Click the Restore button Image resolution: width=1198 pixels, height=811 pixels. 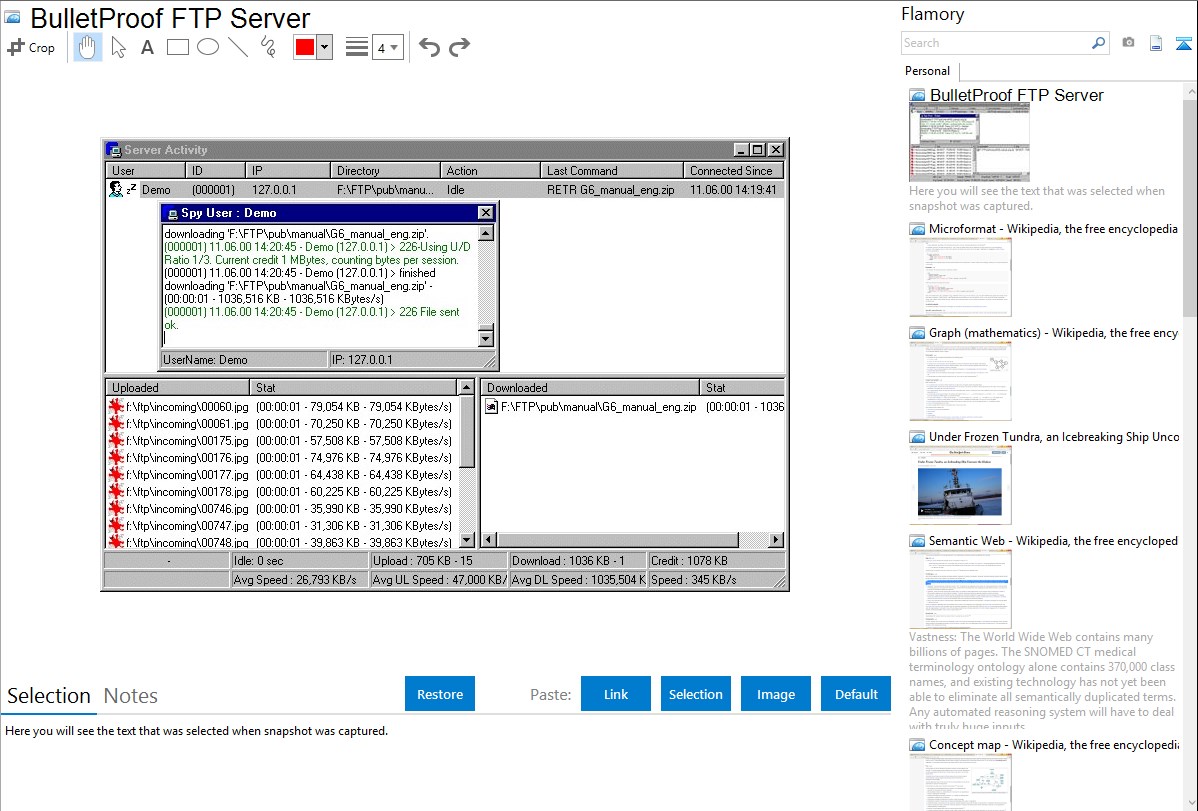point(440,694)
